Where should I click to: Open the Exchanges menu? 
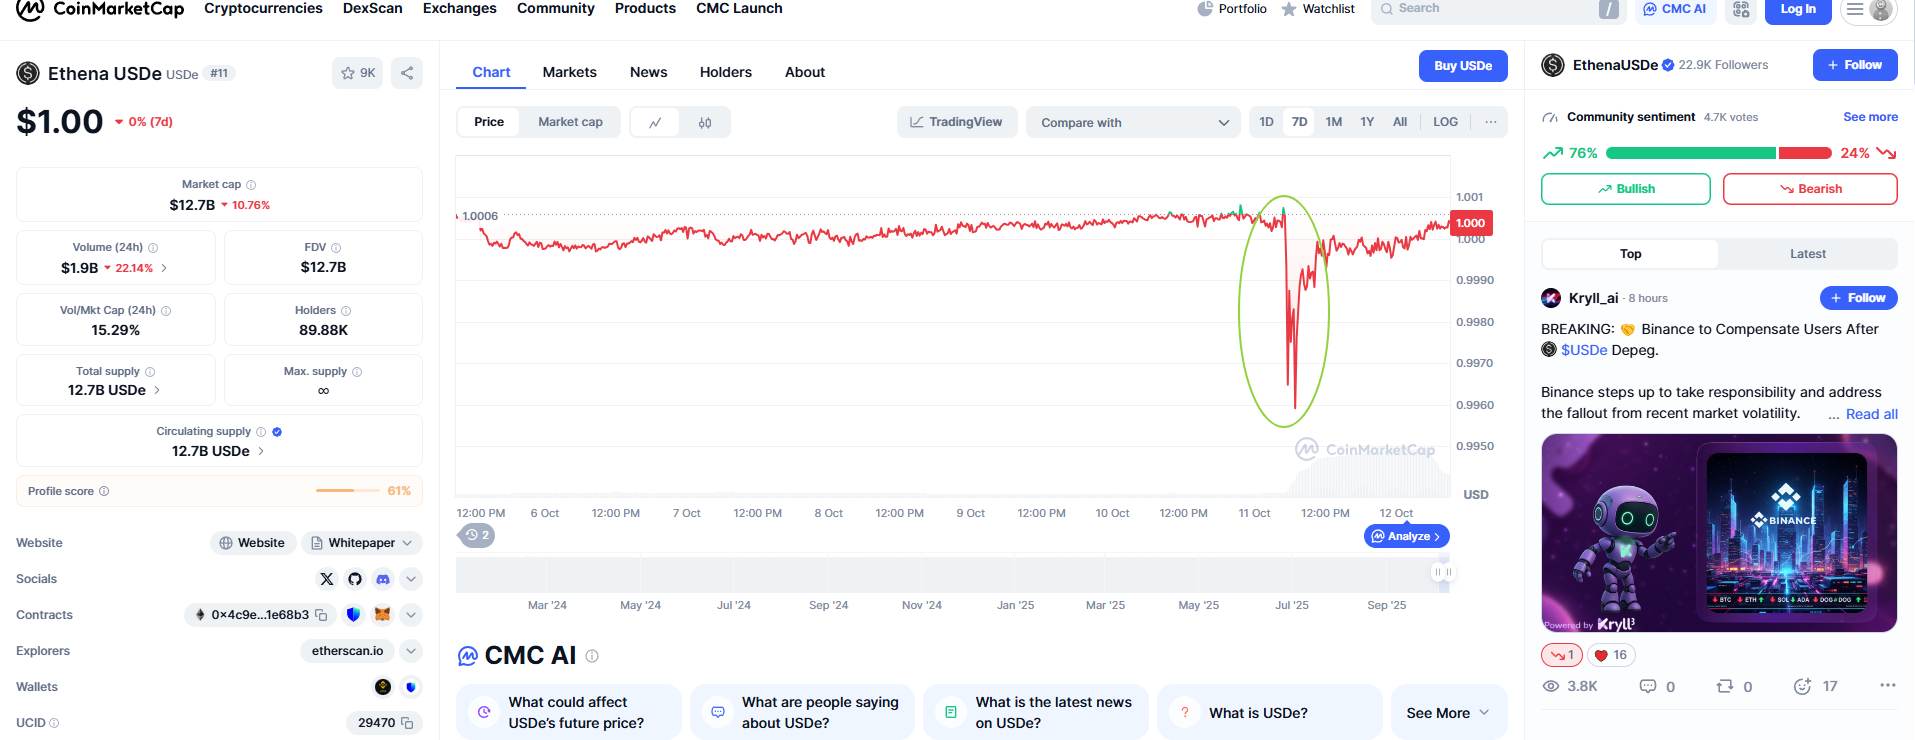pyautogui.click(x=459, y=9)
